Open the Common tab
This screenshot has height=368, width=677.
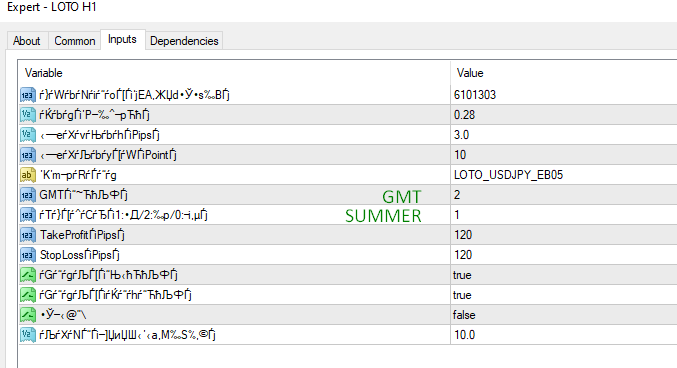[75, 41]
